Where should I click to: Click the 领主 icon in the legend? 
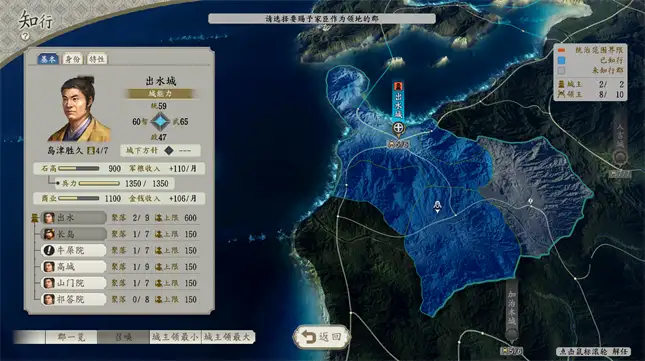[561, 95]
